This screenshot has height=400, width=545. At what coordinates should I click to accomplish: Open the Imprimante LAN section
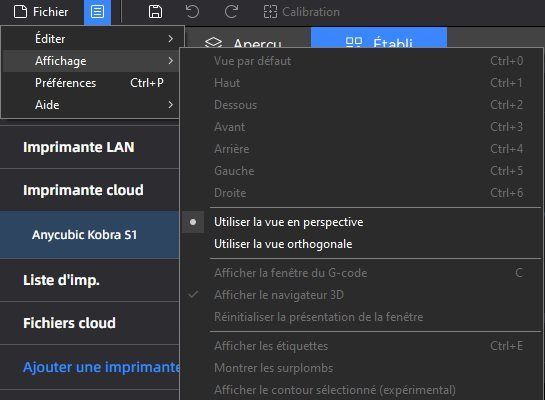click(90, 147)
